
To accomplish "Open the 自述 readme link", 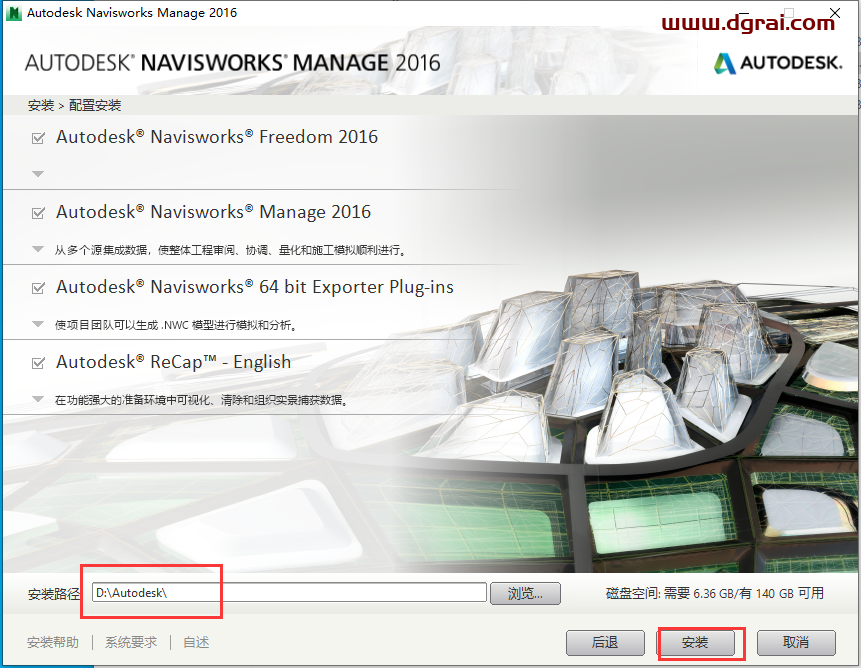I will (196, 642).
